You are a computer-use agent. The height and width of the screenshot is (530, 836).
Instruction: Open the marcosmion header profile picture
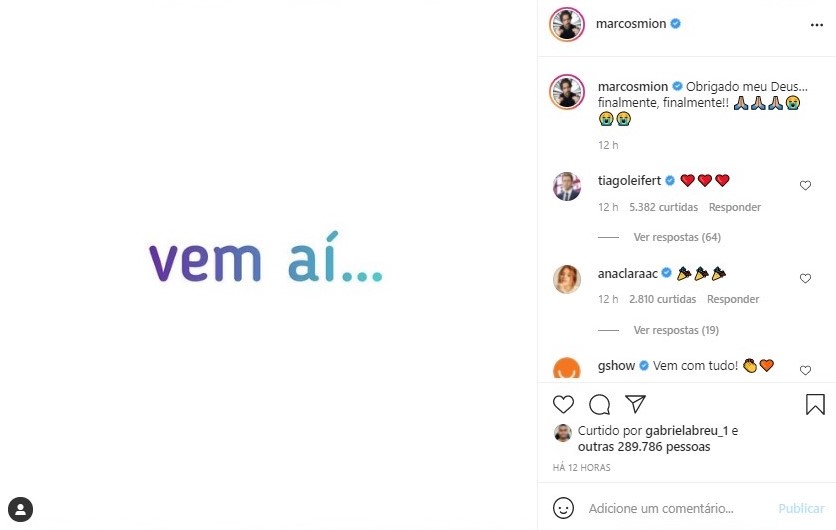567,24
